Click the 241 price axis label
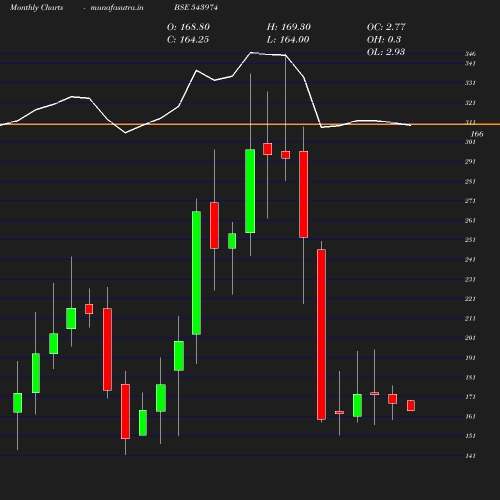 tap(470, 259)
